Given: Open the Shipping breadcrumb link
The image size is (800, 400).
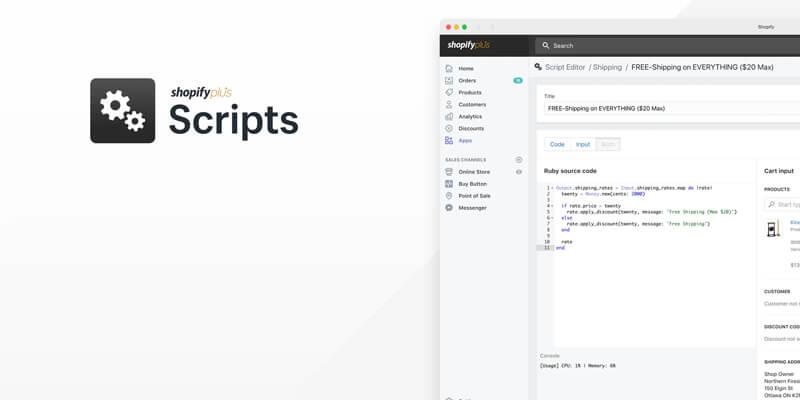Looking at the screenshot, I should [607, 67].
